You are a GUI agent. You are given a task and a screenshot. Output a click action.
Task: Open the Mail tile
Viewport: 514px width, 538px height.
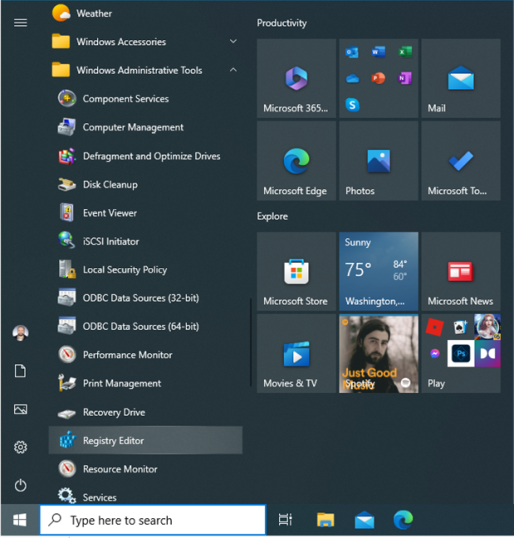click(461, 79)
